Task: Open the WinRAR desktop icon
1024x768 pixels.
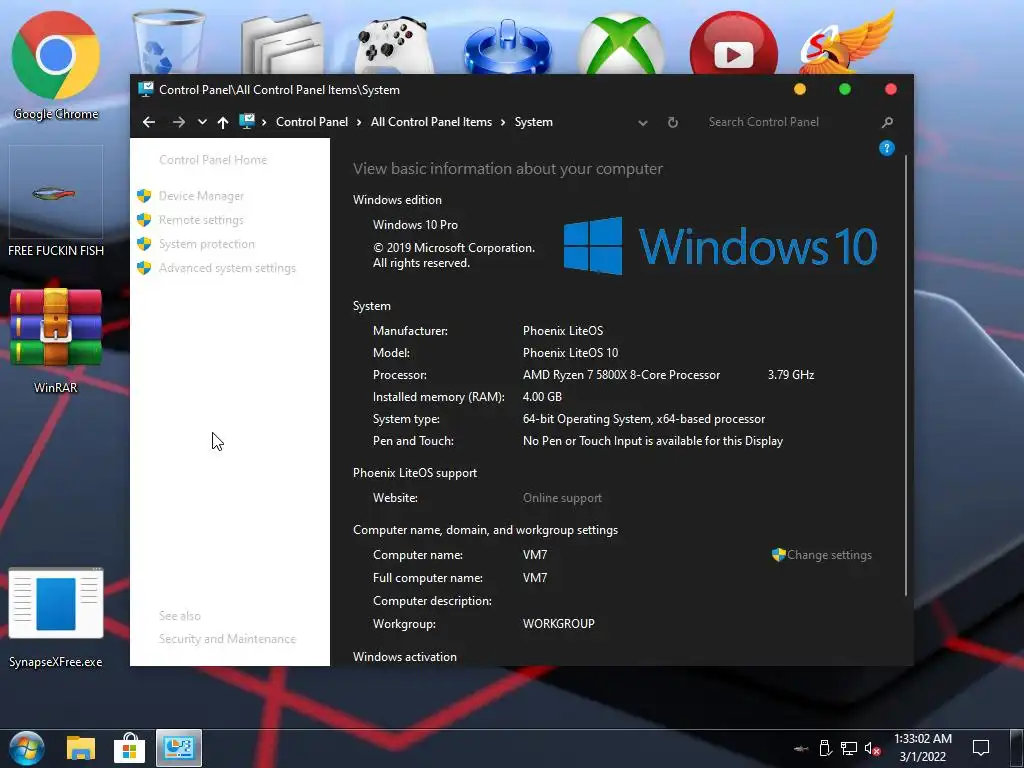Action: [x=56, y=341]
